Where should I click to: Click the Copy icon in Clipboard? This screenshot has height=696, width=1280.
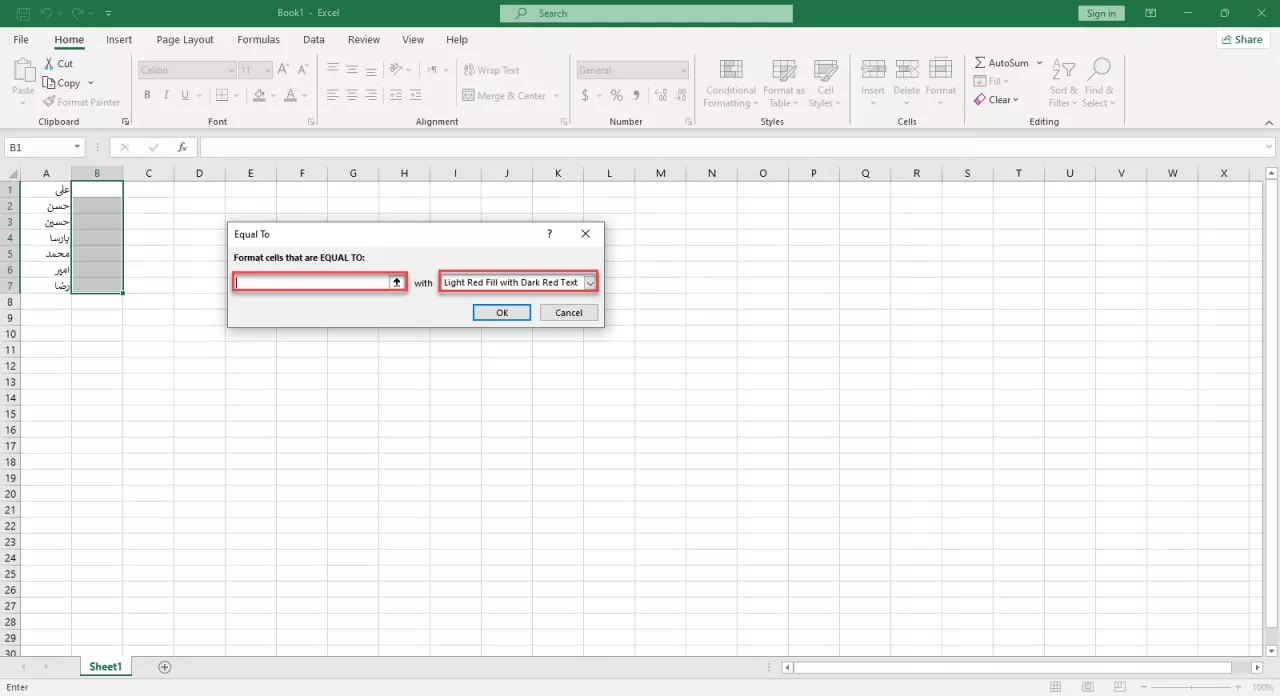coord(48,83)
